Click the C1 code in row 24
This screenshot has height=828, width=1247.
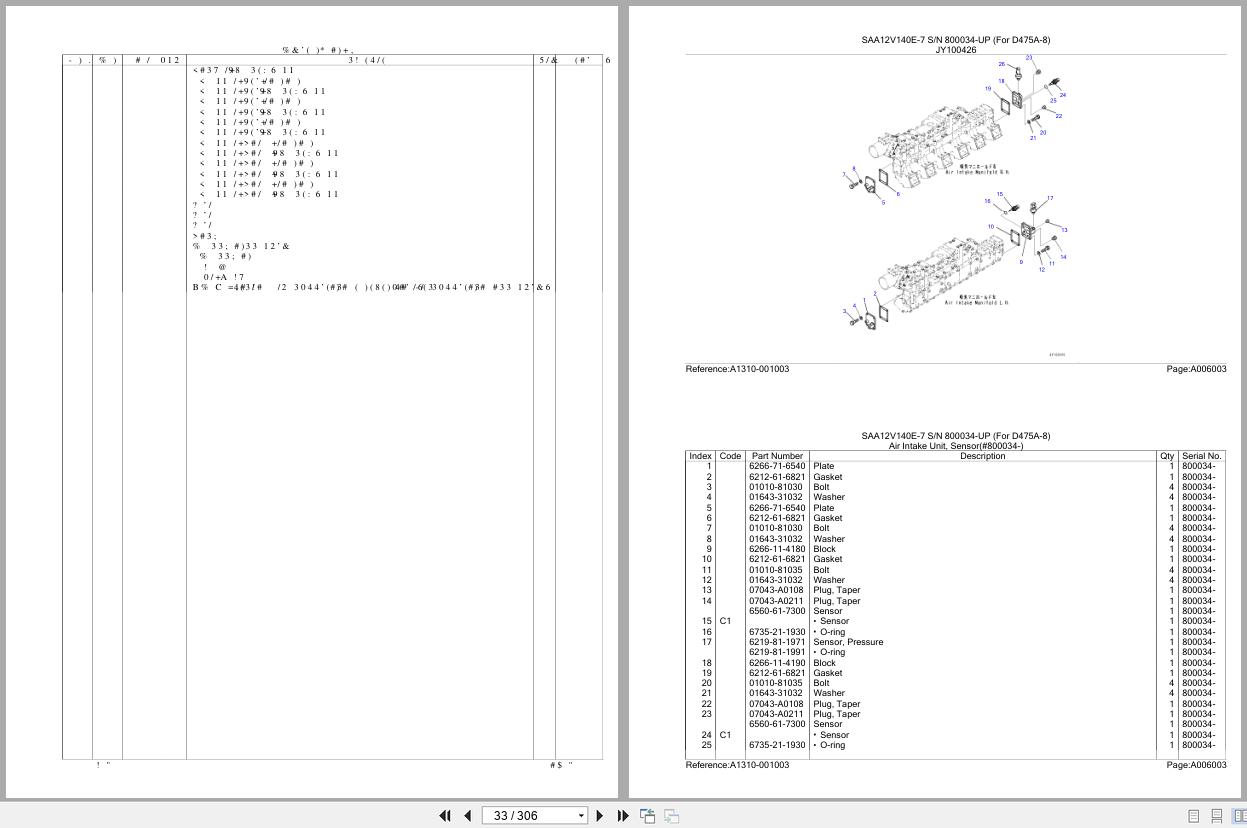pos(725,735)
